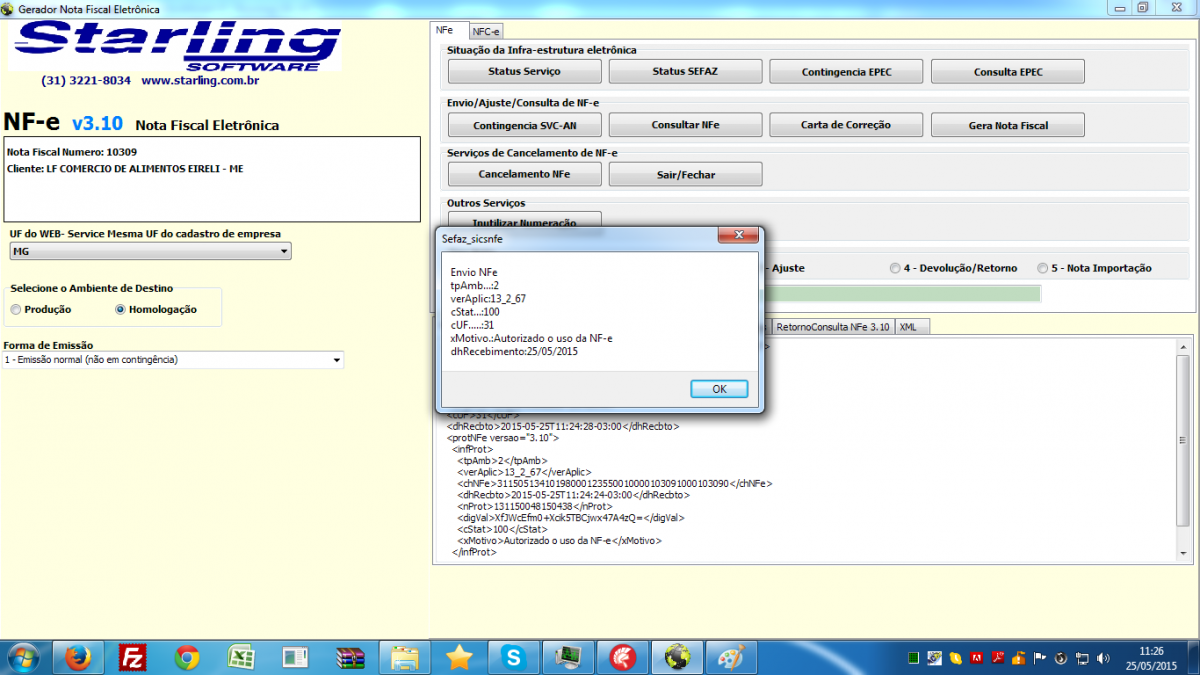
Task: Click Cancelamento NFe button
Action: click(x=524, y=174)
